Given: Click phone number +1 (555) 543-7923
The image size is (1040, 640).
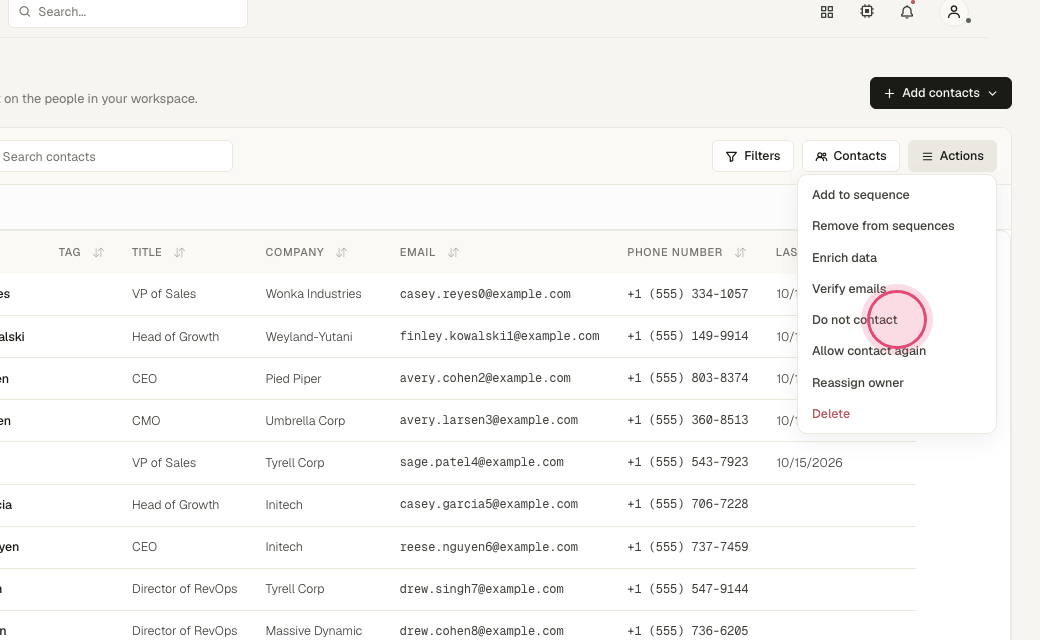Looking at the screenshot, I should 688,462.
